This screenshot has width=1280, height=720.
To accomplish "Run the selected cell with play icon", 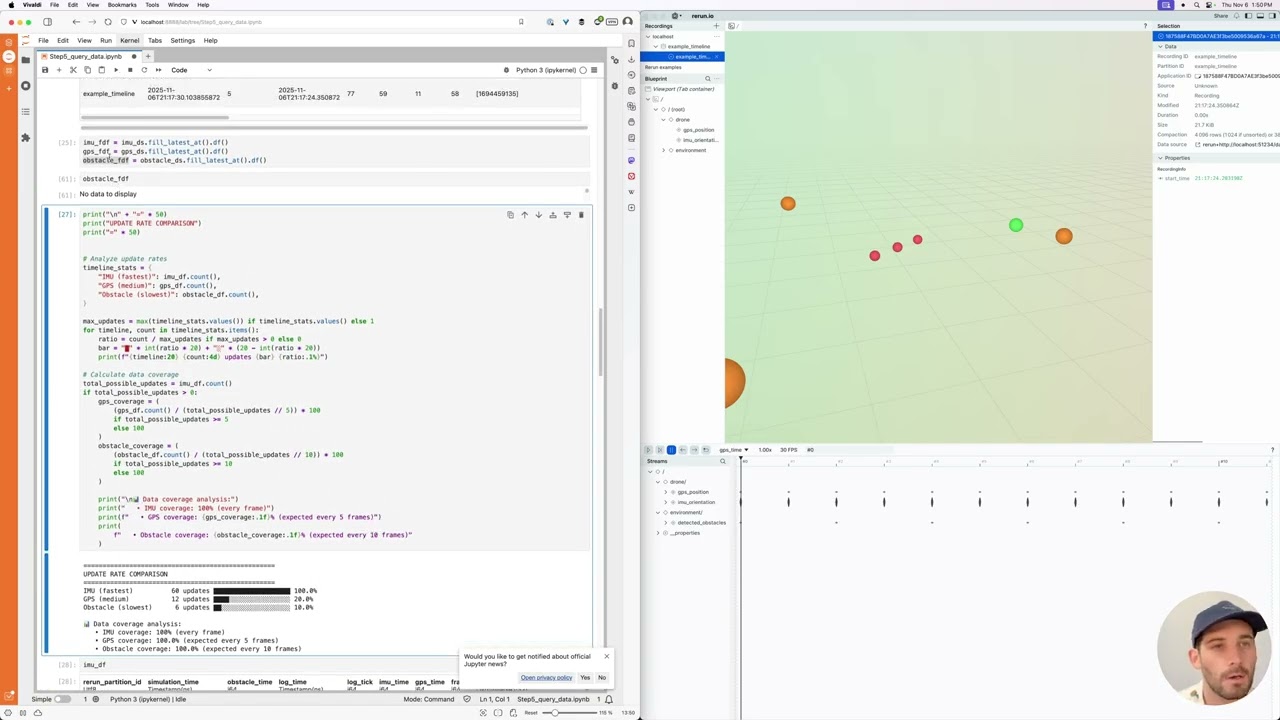I will (115, 70).
